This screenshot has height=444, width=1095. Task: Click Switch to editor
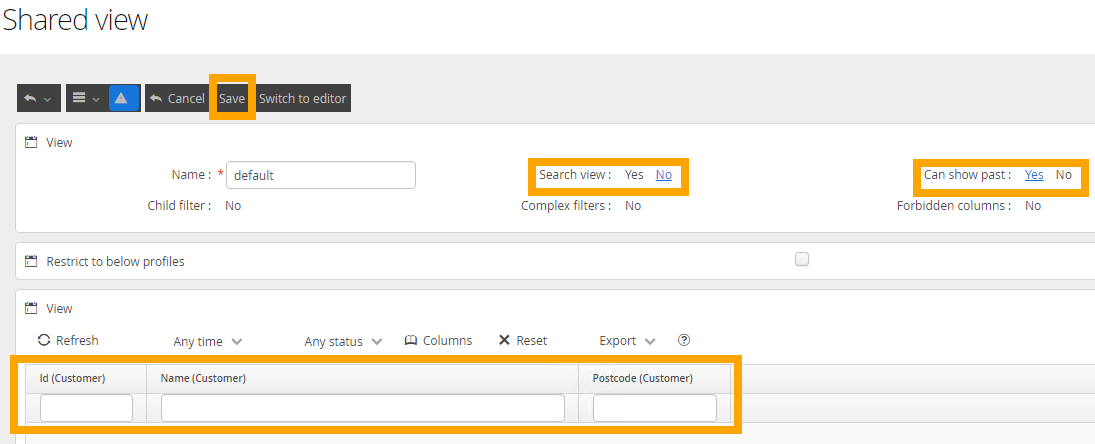[x=302, y=98]
